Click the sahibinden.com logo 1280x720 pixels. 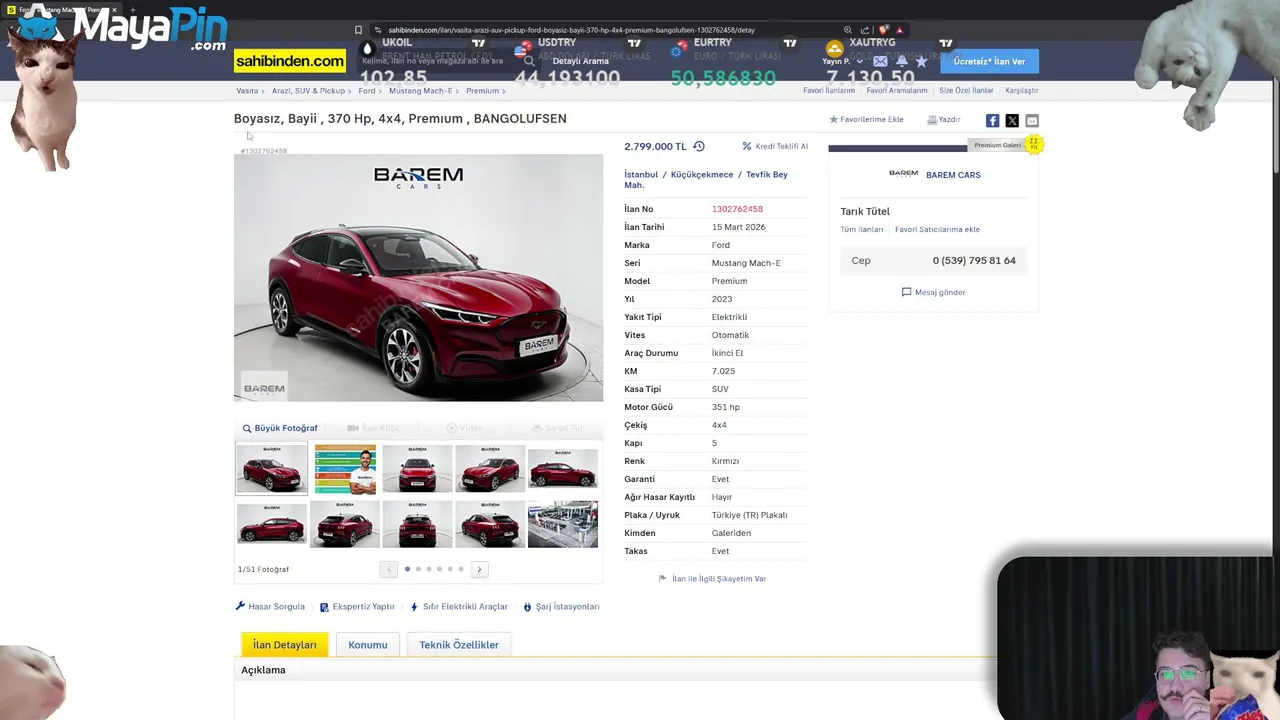[x=290, y=61]
